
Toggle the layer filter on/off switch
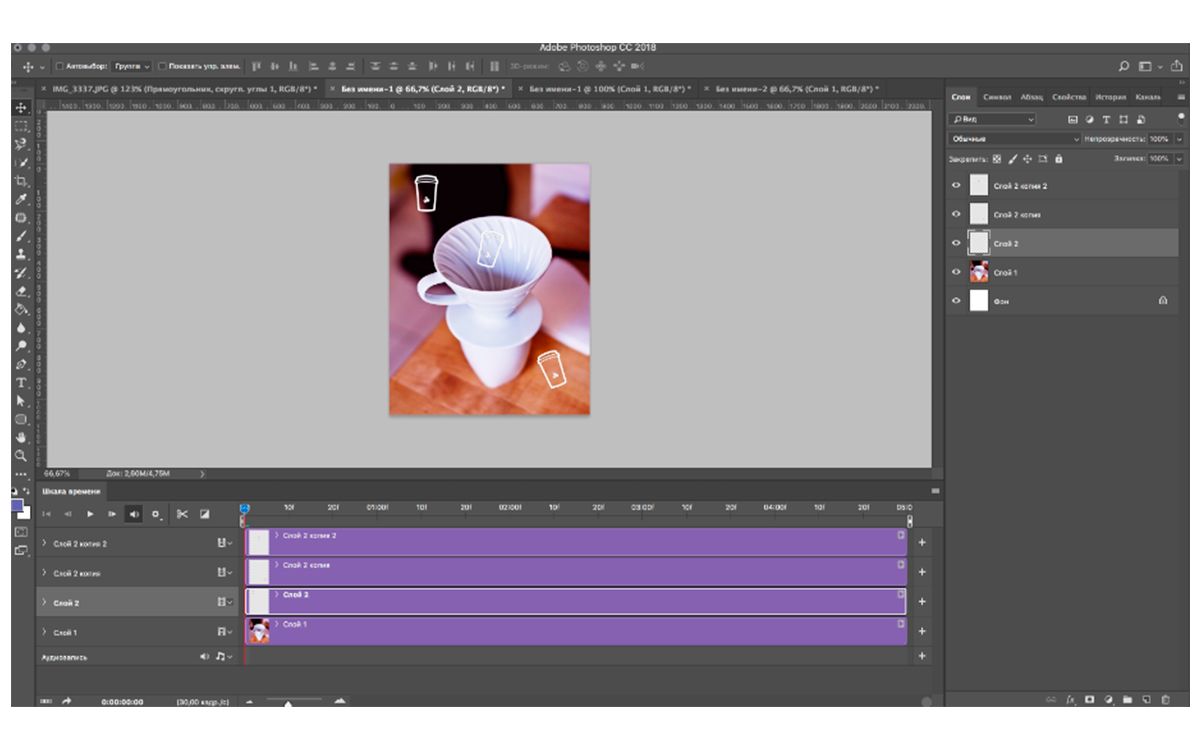[1181, 117]
